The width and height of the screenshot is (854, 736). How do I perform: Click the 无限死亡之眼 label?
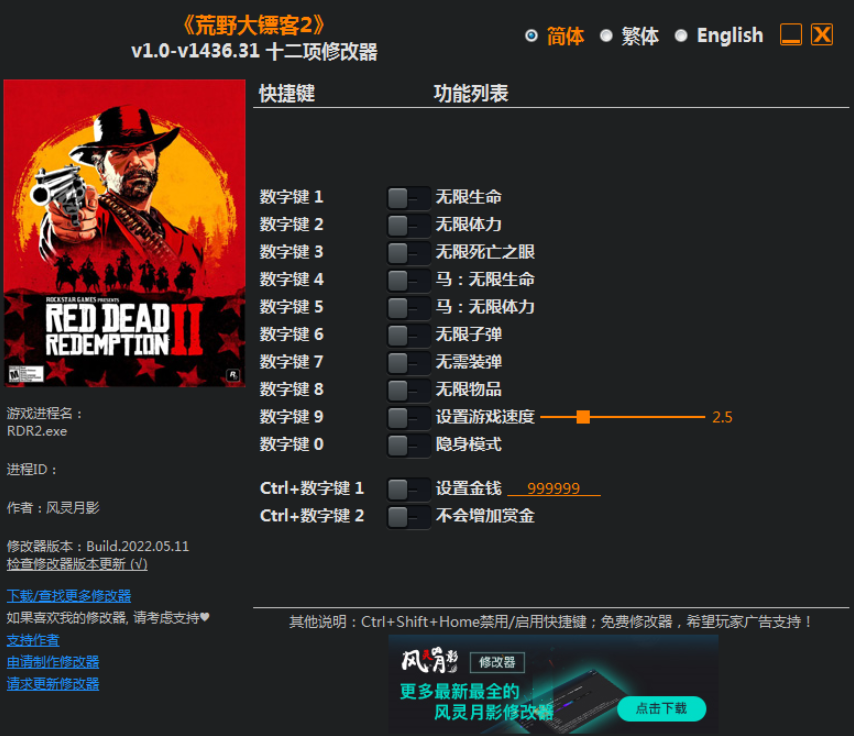click(x=485, y=252)
